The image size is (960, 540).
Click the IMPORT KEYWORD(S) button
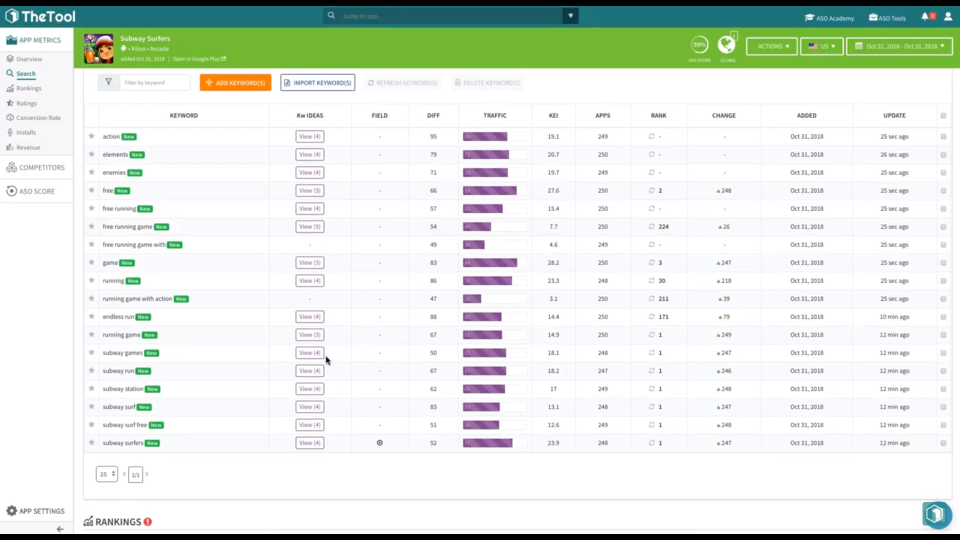click(317, 83)
